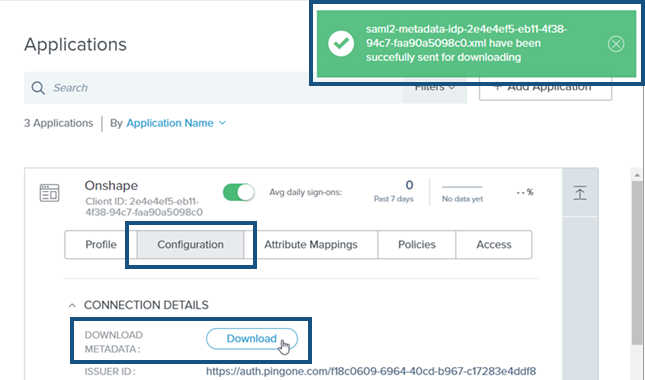The height and width of the screenshot is (380, 645).
Task: Click the '3 Applications' count text
Action: 58,123
